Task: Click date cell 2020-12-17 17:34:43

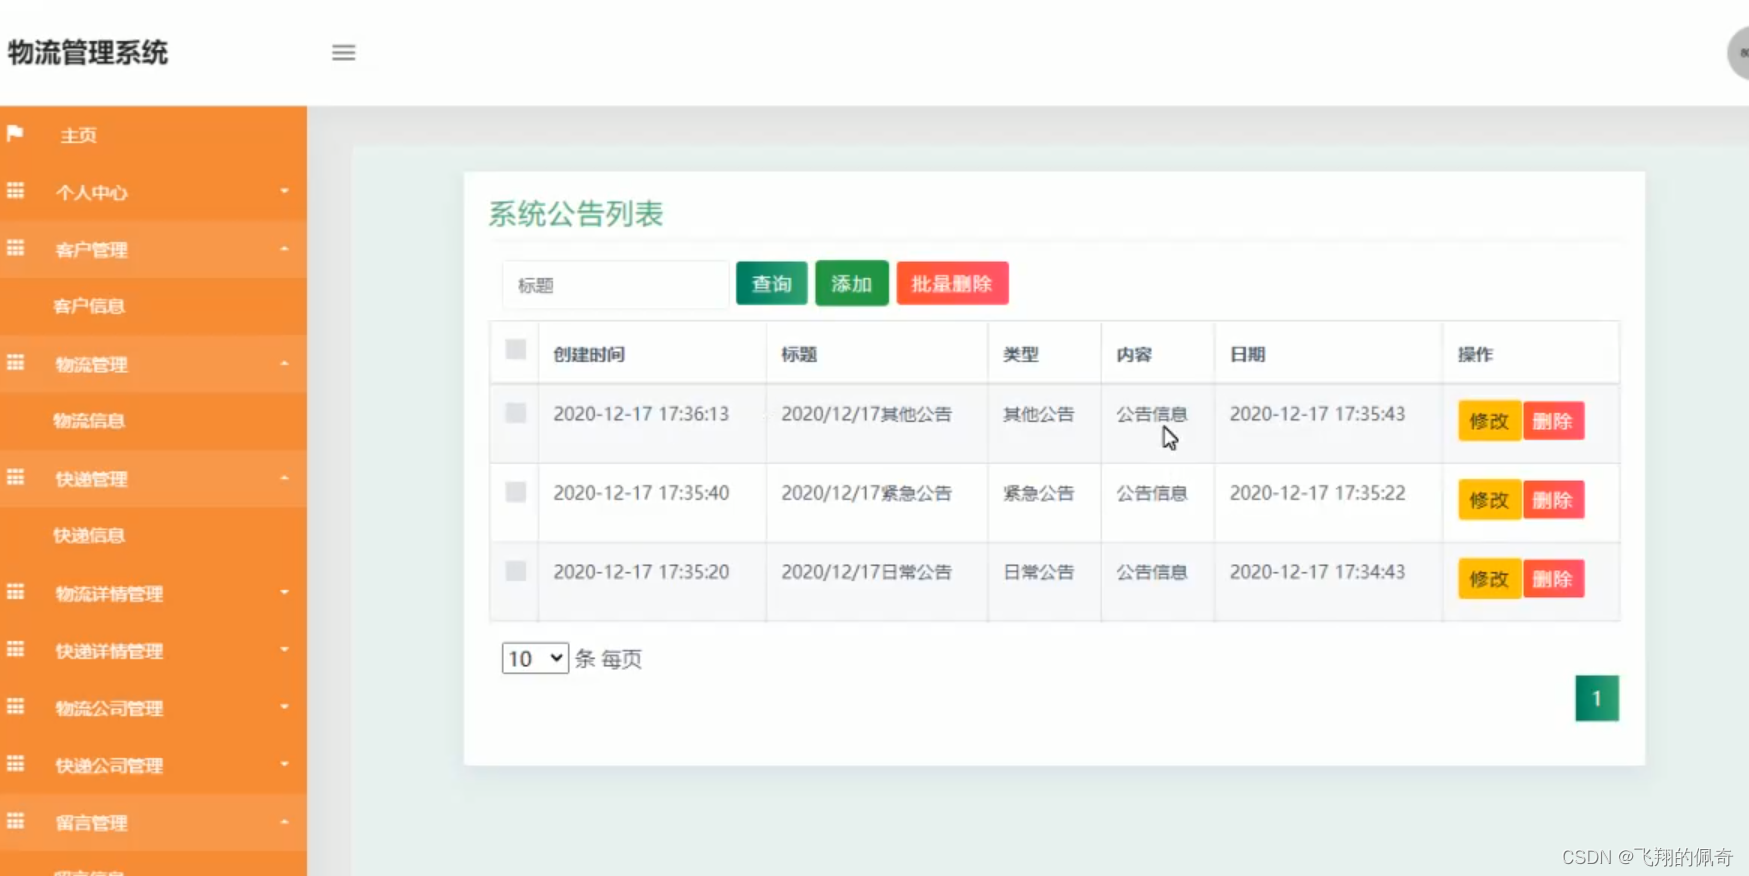Action: tap(1317, 572)
